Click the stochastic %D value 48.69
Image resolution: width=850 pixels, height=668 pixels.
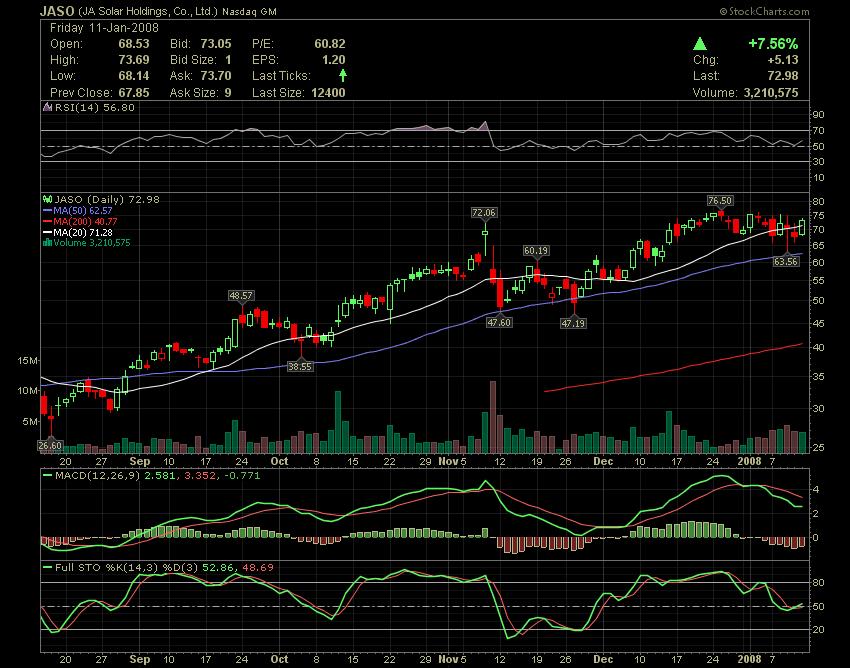[258, 568]
